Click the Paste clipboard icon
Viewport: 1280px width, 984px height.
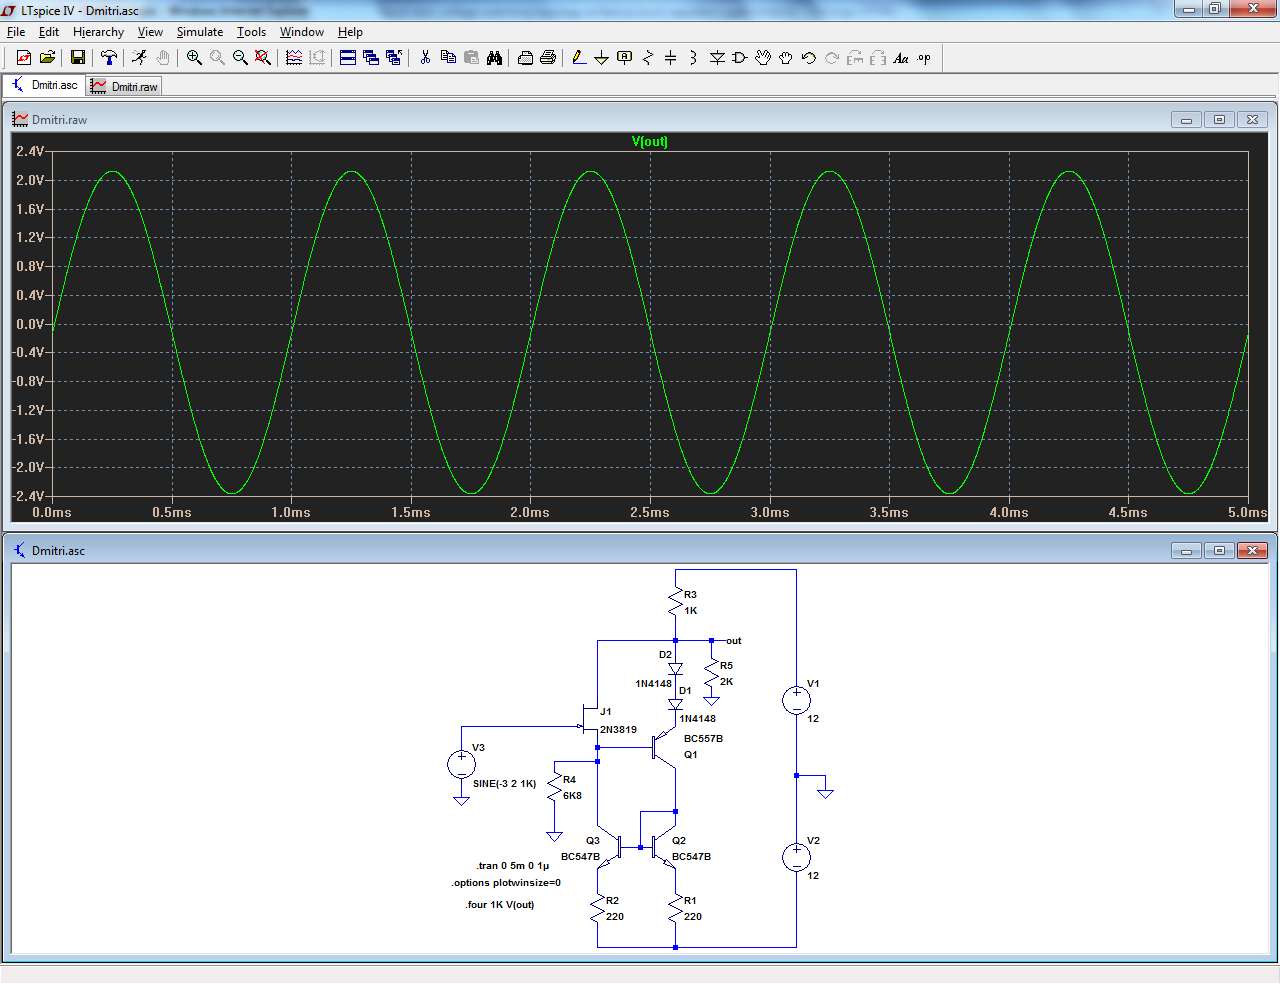[x=471, y=58]
